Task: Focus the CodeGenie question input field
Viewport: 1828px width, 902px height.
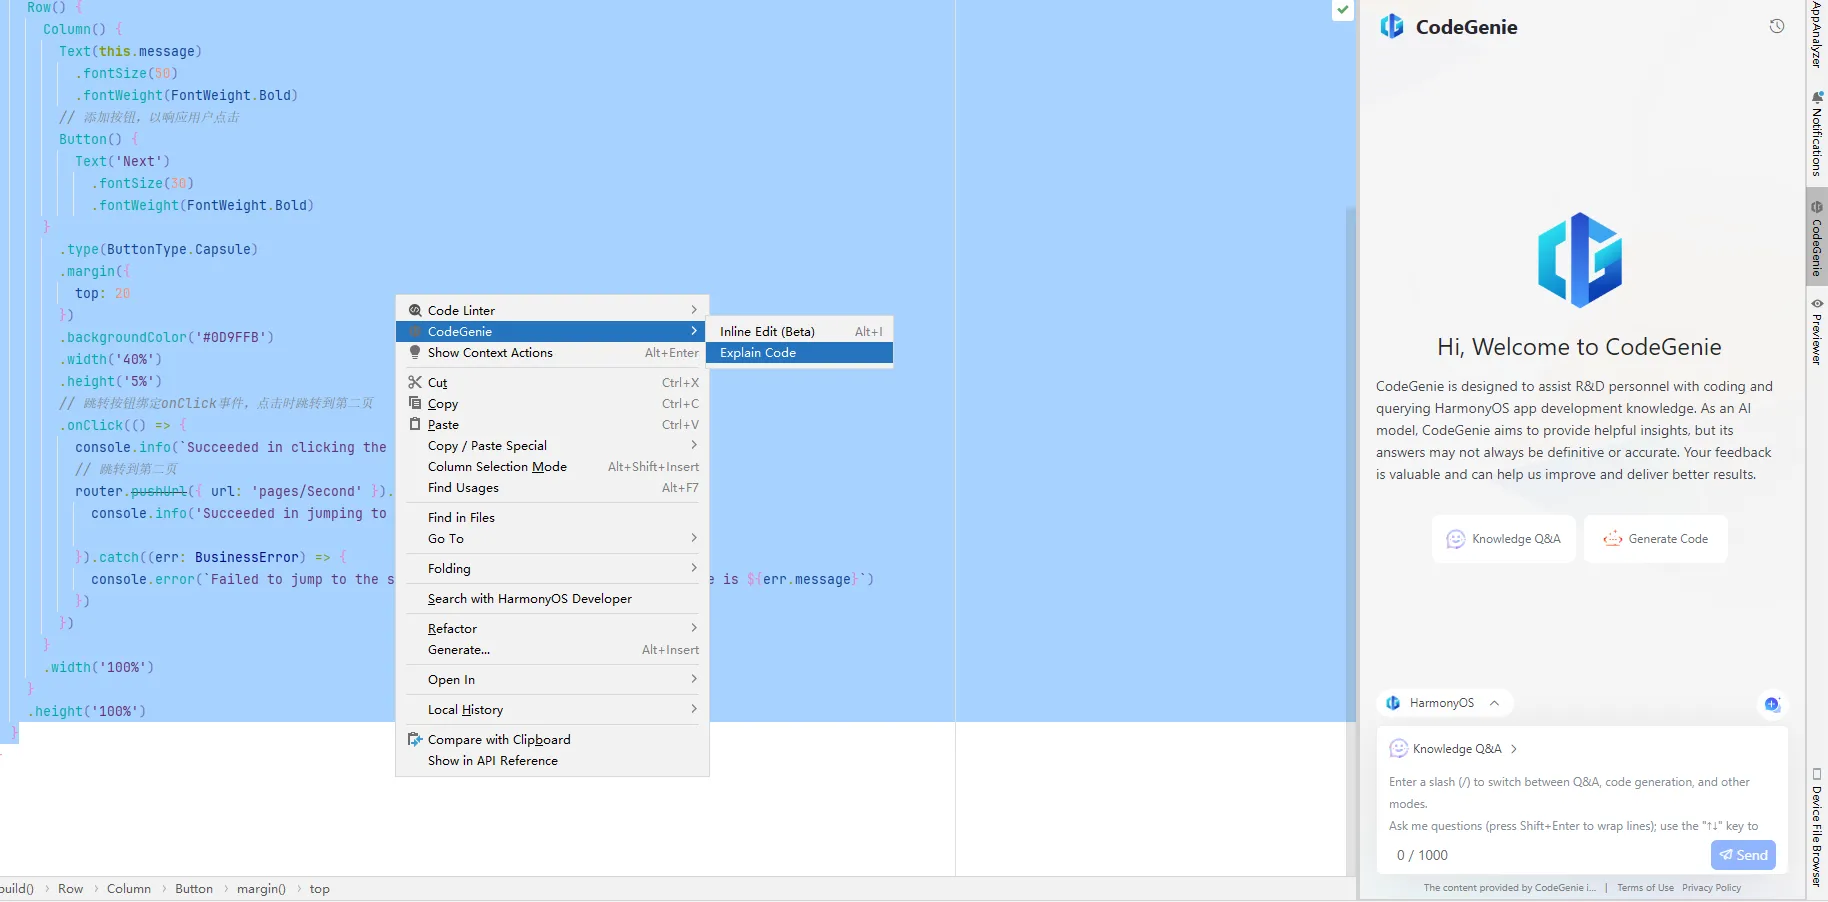Action: click(x=1582, y=804)
